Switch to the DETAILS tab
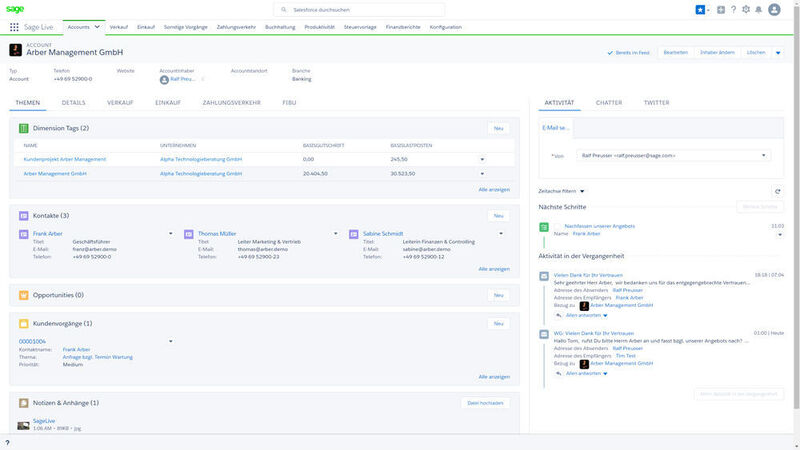The width and height of the screenshot is (800, 450). pyautogui.click(x=73, y=103)
